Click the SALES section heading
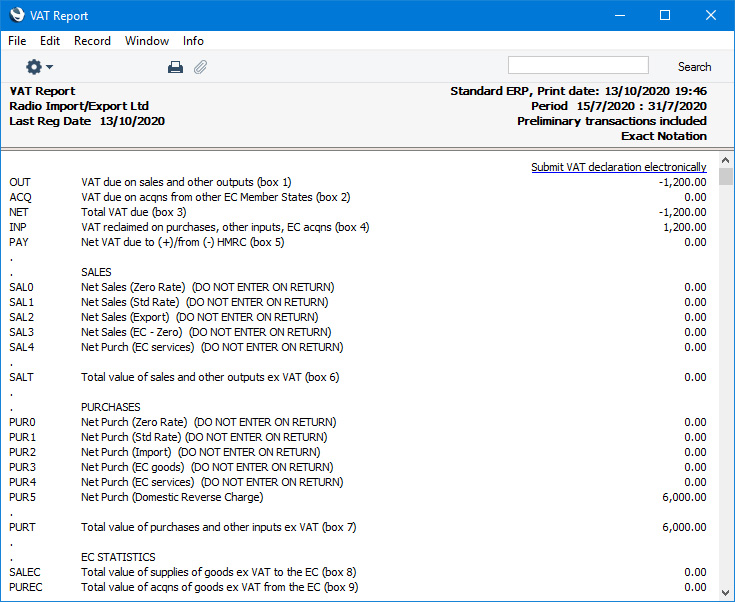This screenshot has width=735, height=602. (96, 272)
